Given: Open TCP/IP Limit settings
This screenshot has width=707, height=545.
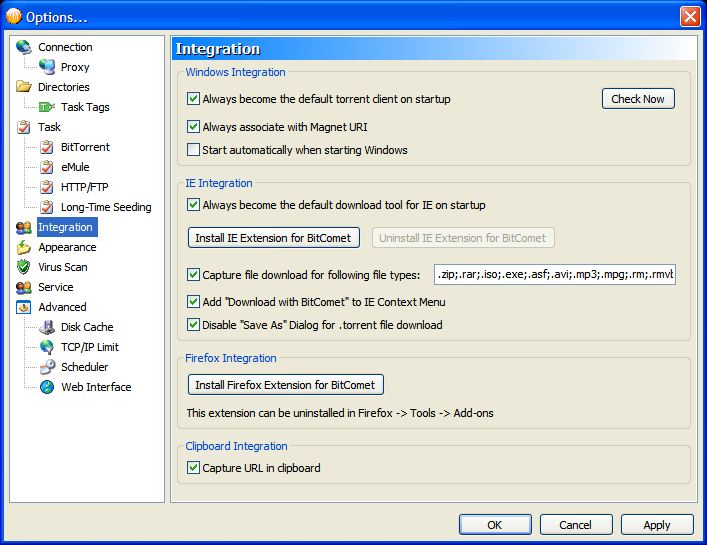Looking at the screenshot, I should pyautogui.click(x=90, y=347).
